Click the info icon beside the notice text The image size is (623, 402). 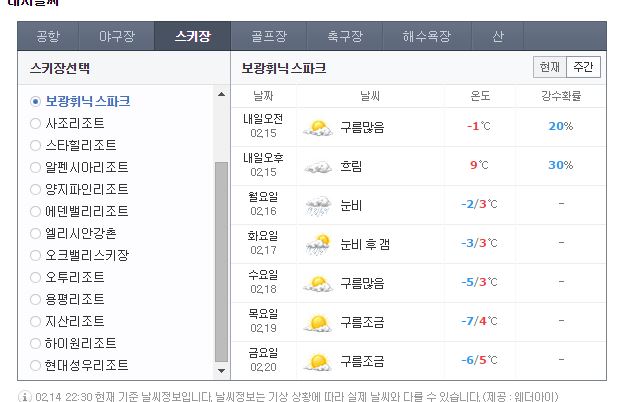[25, 396]
